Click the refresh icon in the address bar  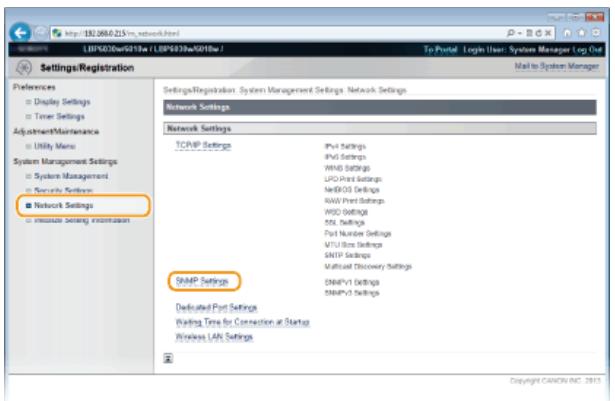539,33
